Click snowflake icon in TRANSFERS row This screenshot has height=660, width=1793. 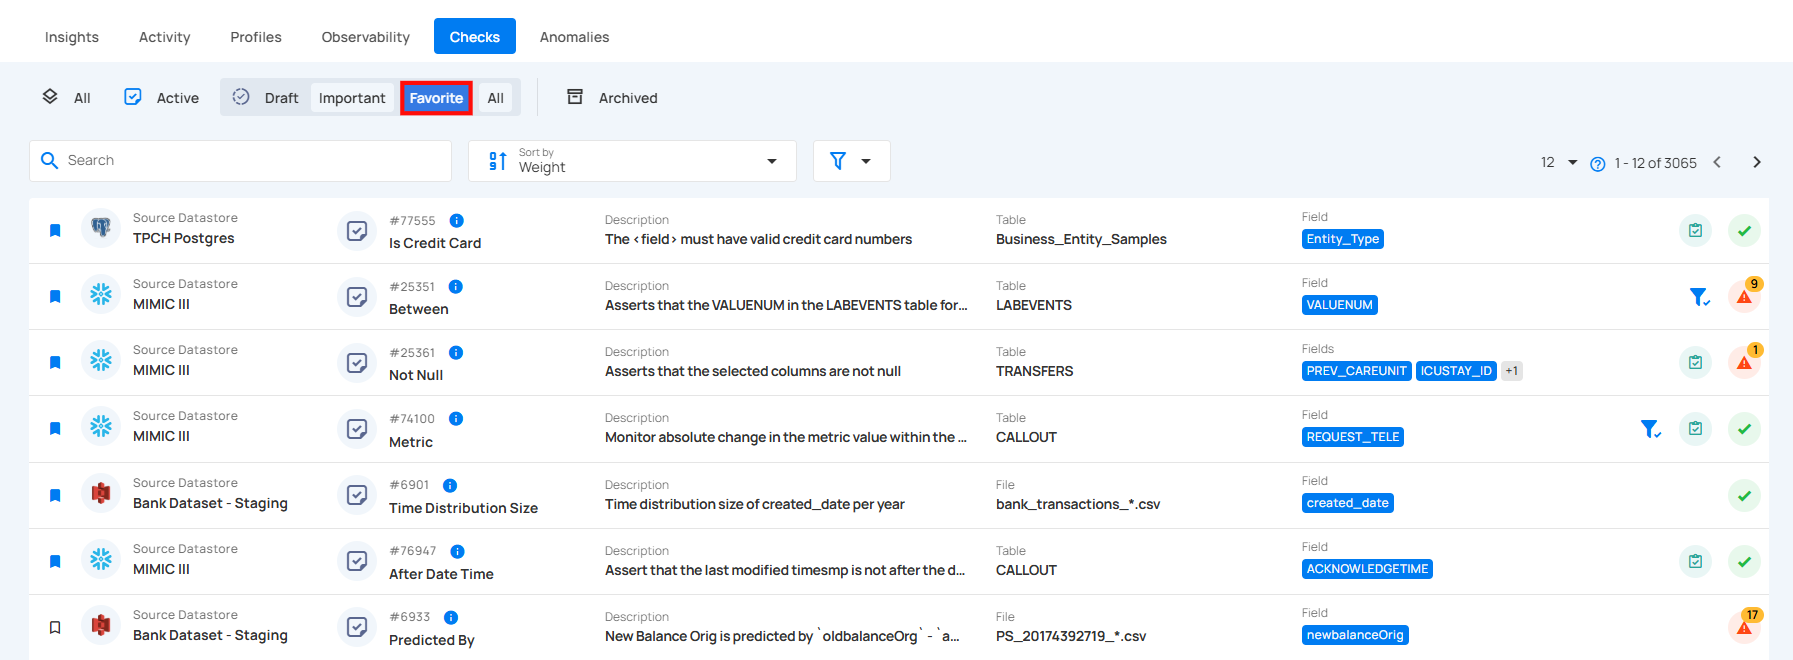pos(101,361)
